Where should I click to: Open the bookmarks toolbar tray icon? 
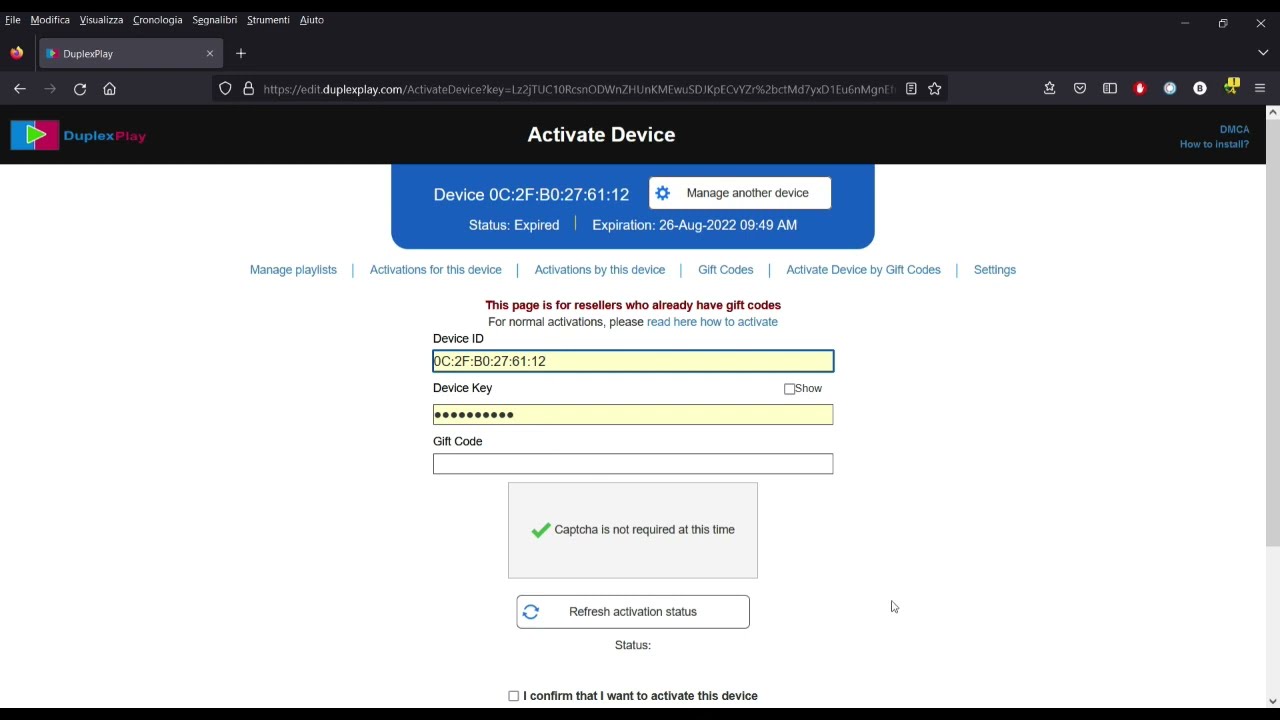point(1050,89)
